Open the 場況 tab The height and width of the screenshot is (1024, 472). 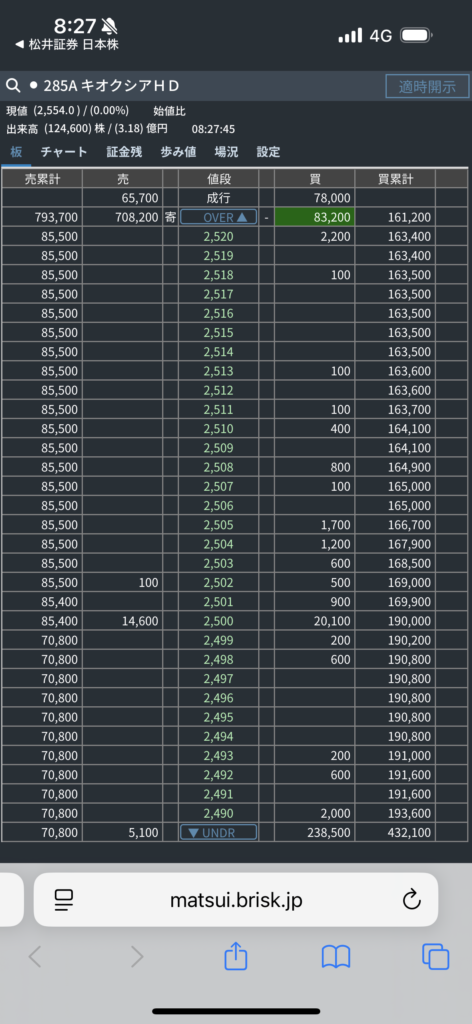tap(227, 152)
